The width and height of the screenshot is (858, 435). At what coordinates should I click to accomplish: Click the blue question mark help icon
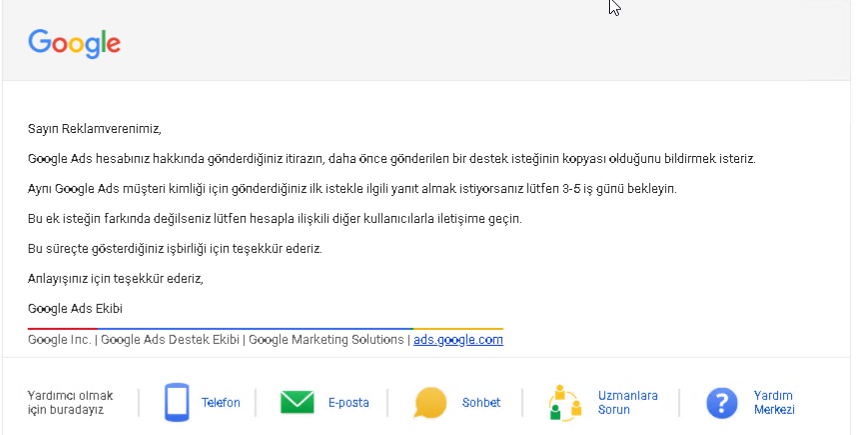(722, 403)
